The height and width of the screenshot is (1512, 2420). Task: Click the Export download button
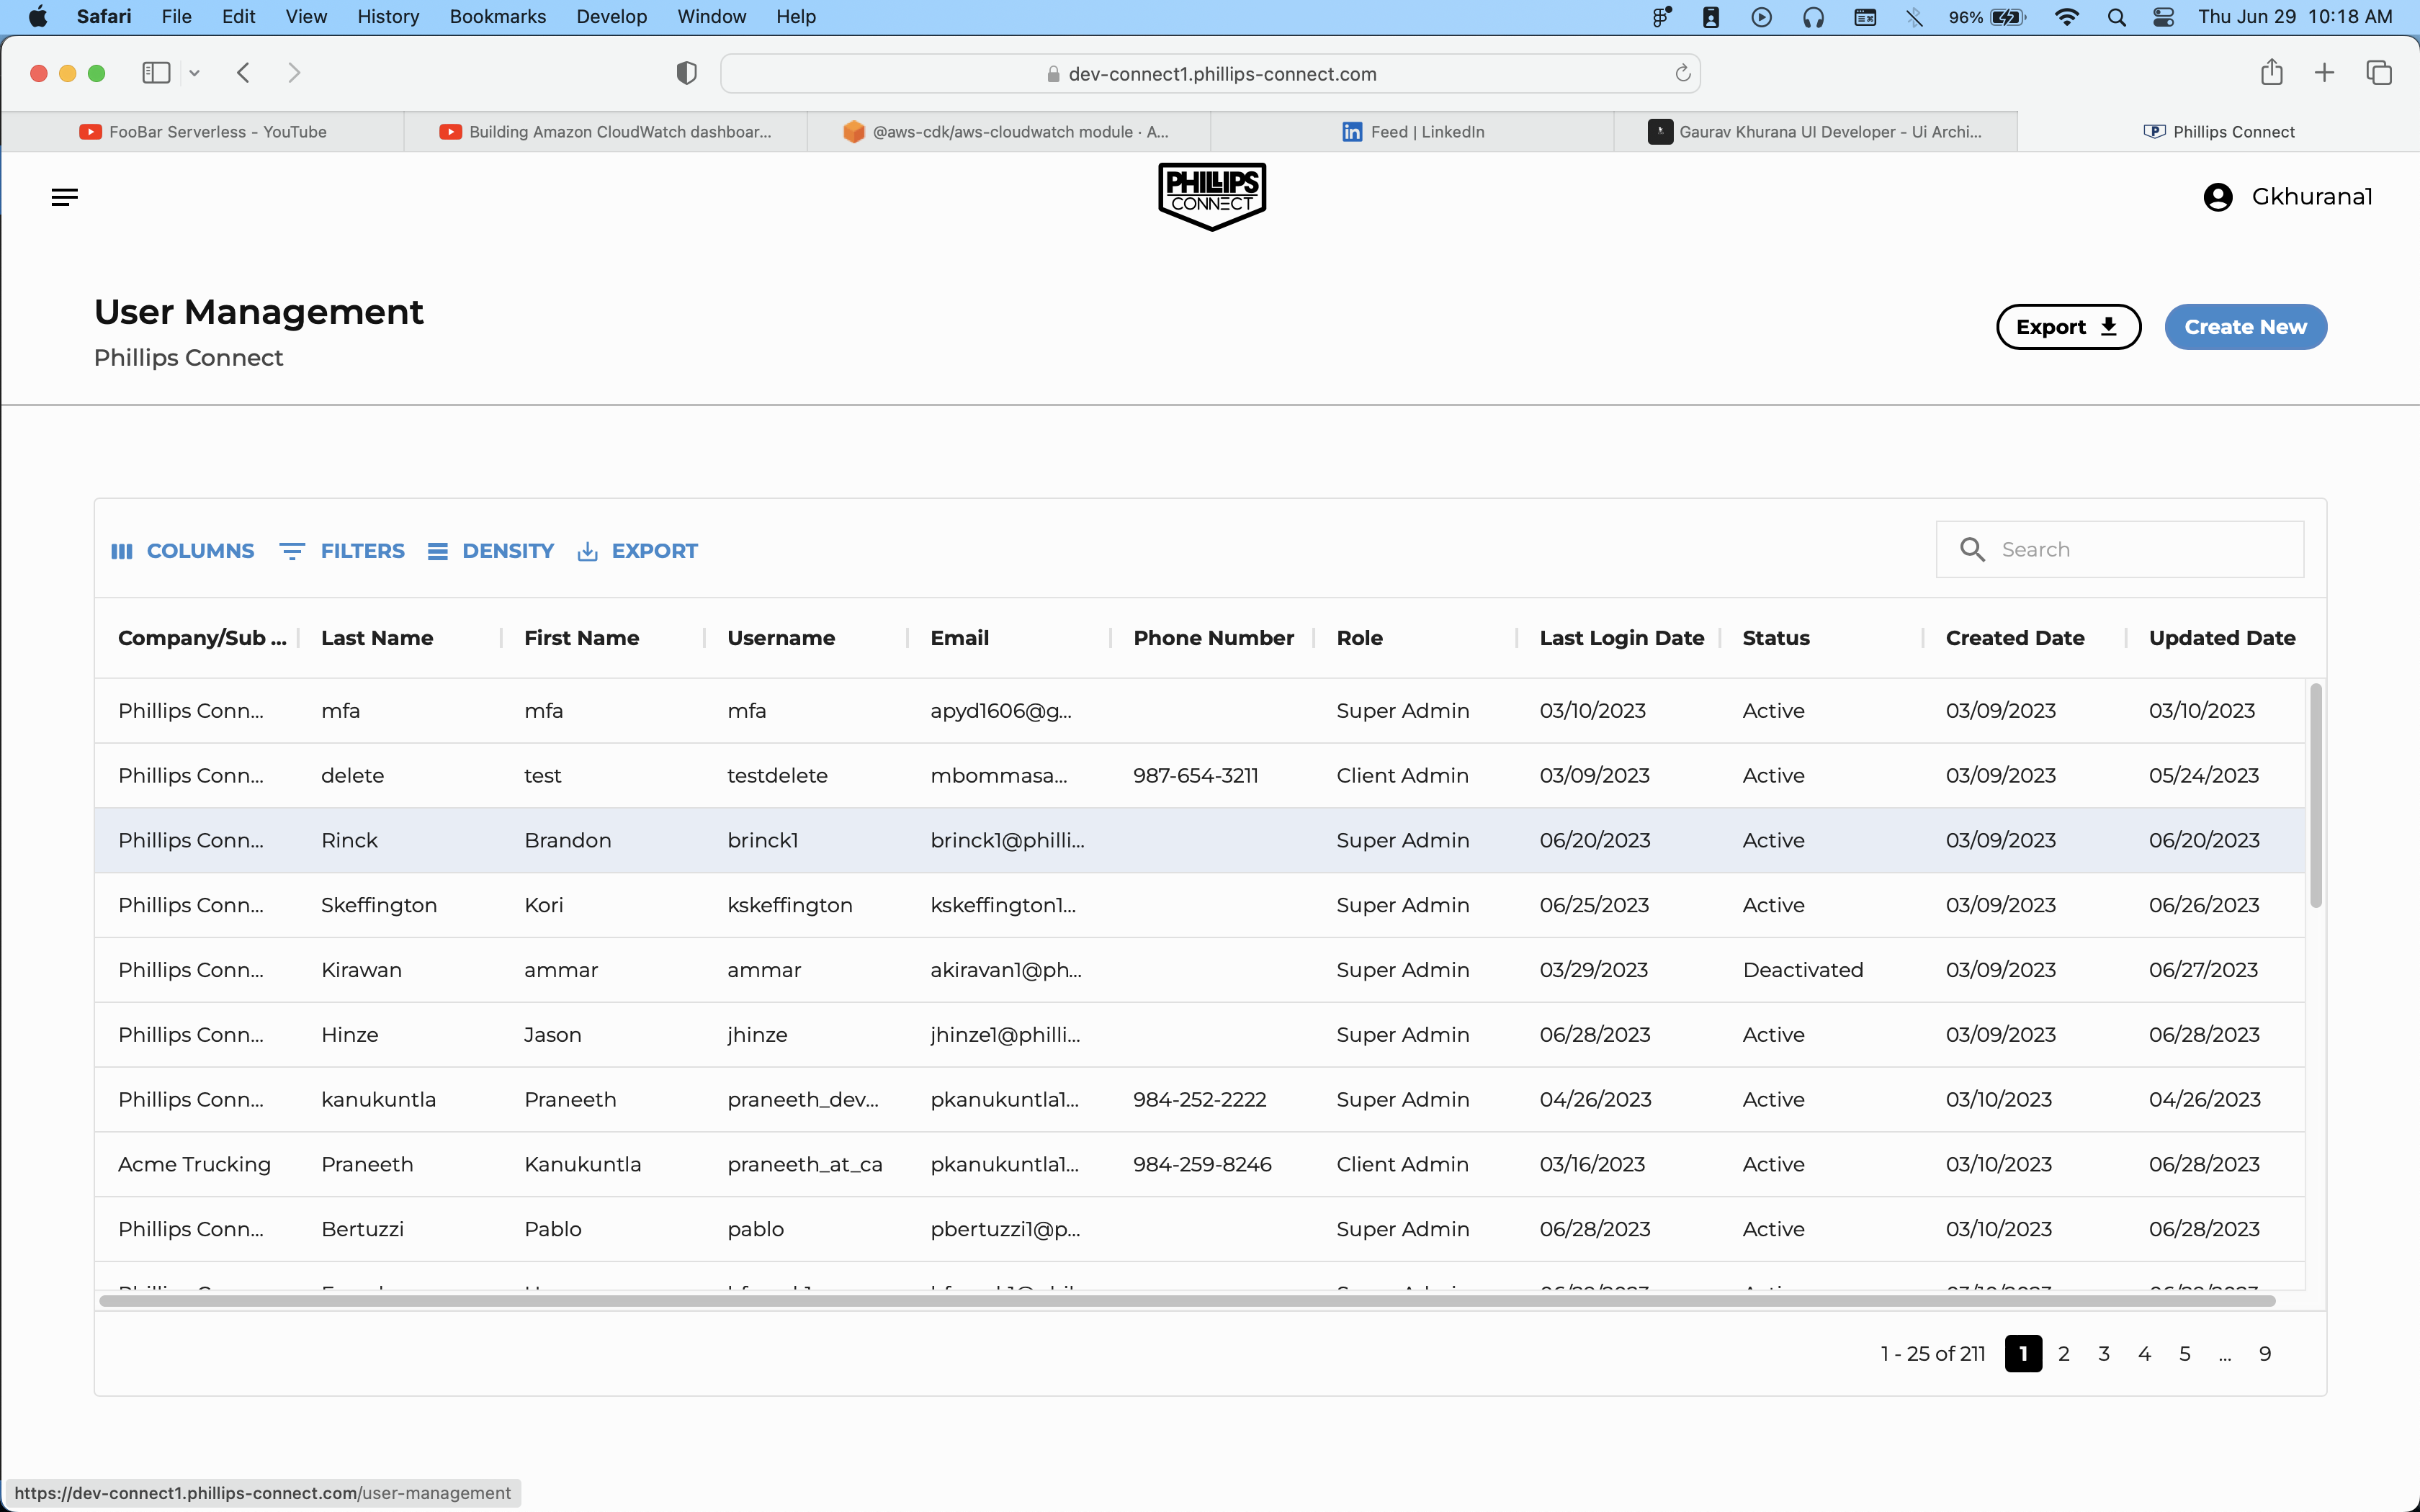(x=2068, y=327)
